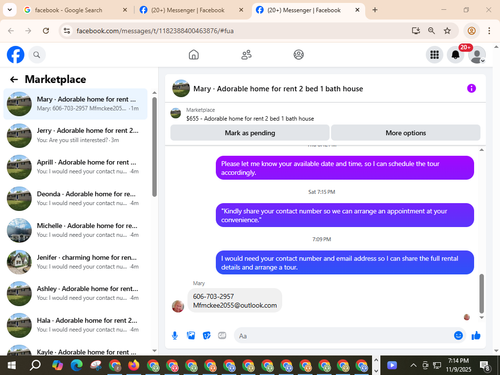Open Aprill's Adorable home chat
Image resolution: width=500 pixels, height=375 pixels.
(75, 167)
